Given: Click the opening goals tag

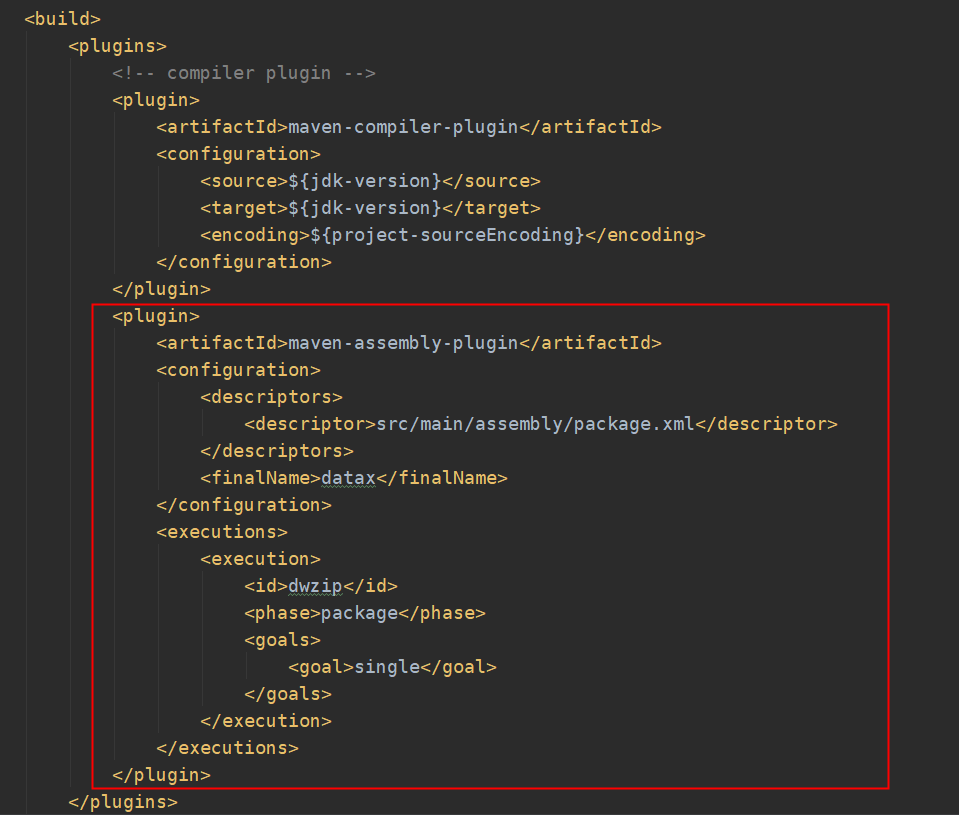Looking at the screenshot, I should 282,640.
